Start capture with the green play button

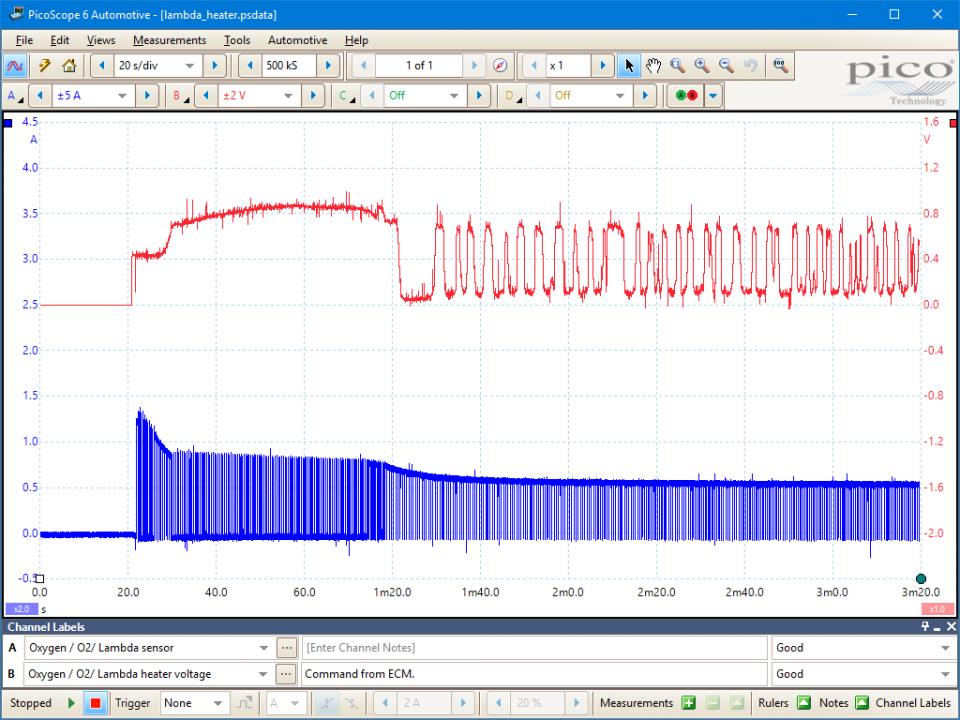[71, 703]
